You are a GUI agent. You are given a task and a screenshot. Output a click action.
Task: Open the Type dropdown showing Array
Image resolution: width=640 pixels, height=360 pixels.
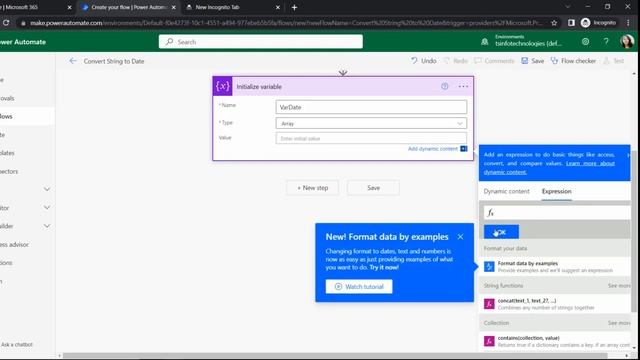click(x=371, y=123)
